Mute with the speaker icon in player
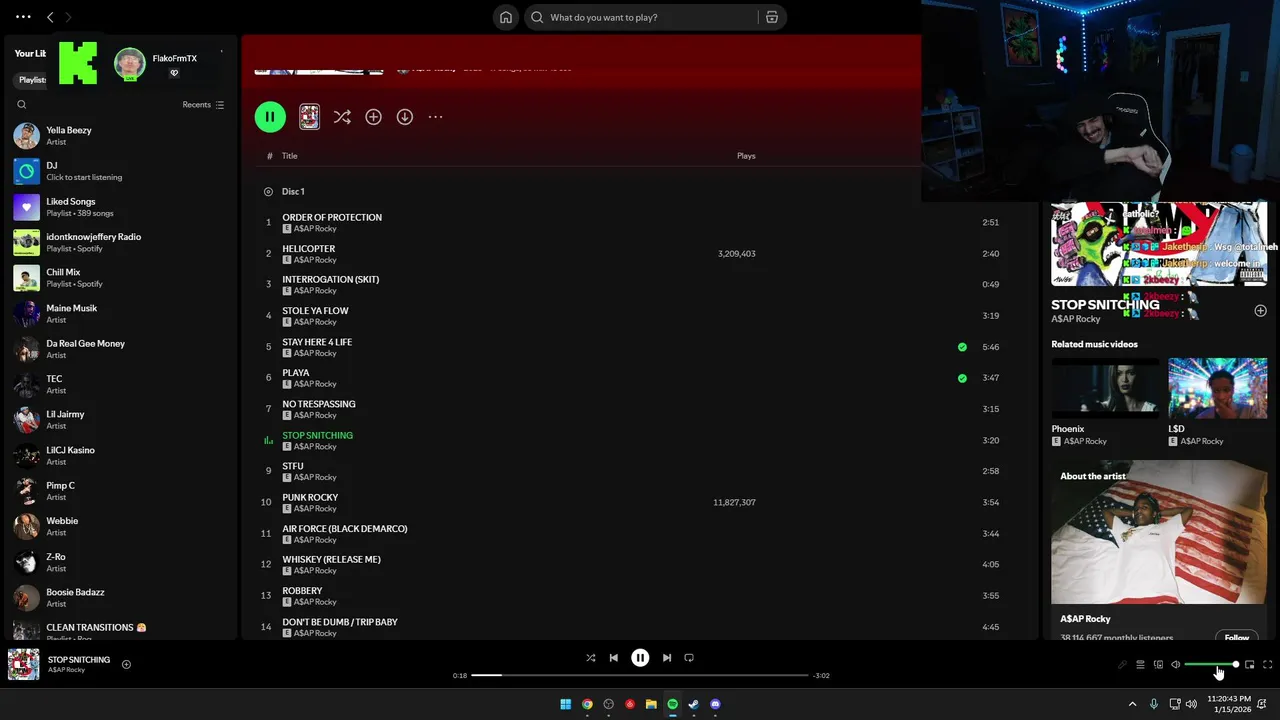 coord(1176,665)
